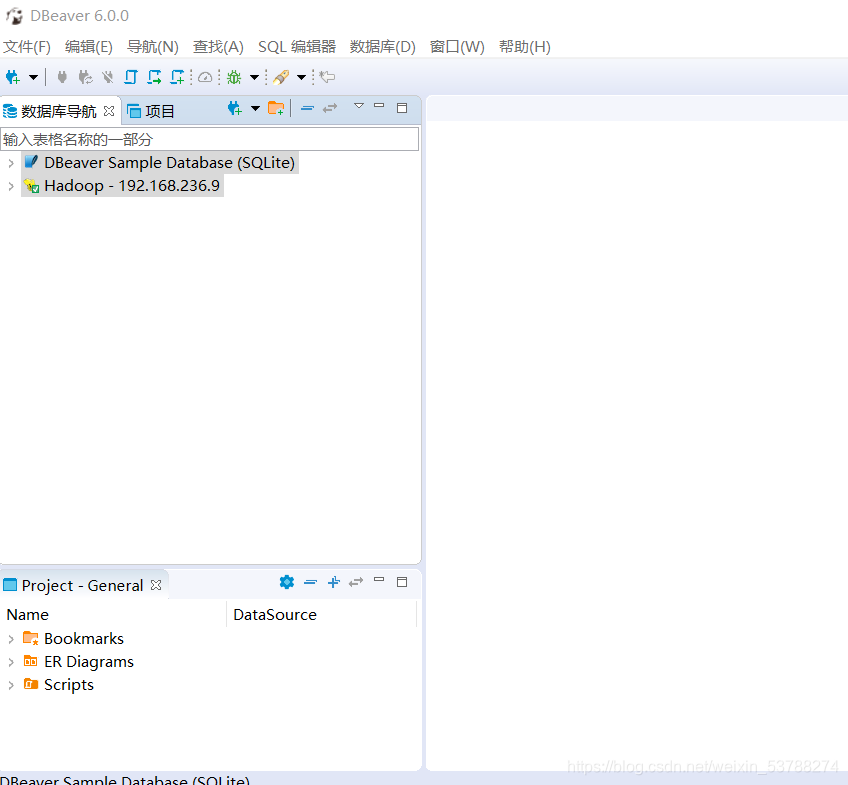
Task: Click the table name filter input field
Action: pyautogui.click(x=209, y=139)
